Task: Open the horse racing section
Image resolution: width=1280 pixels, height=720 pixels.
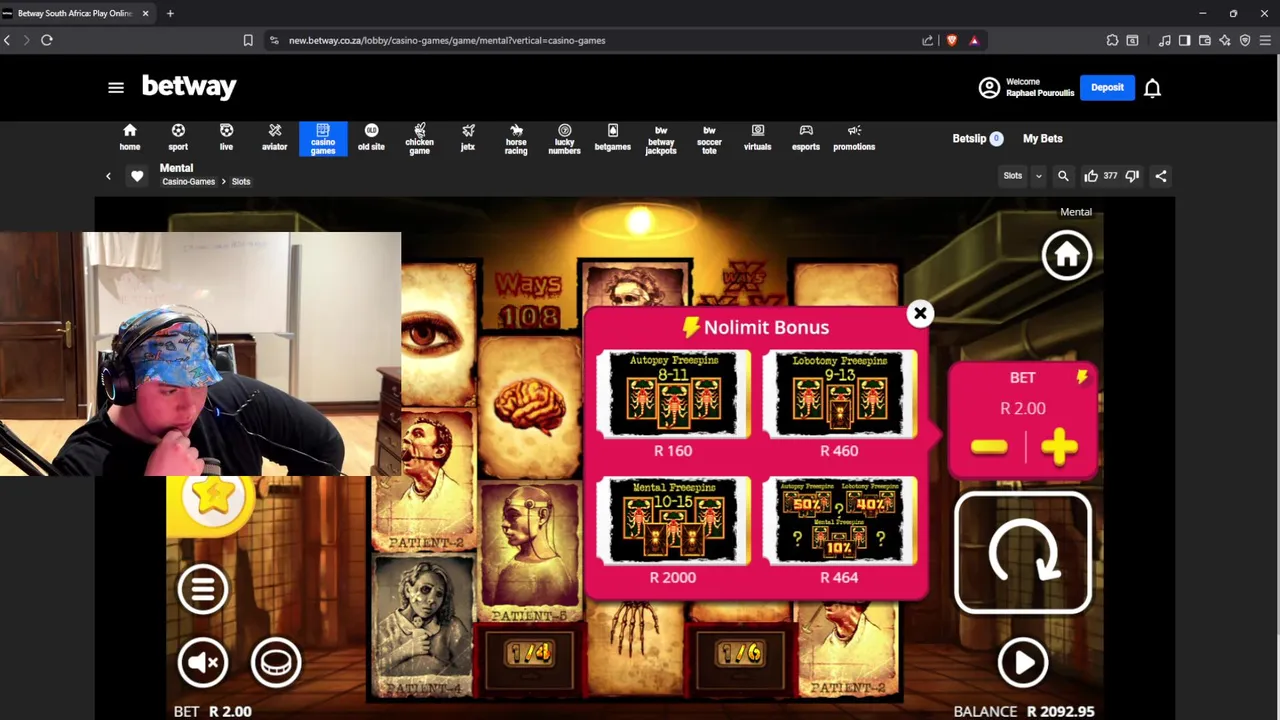Action: coord(516,138)
